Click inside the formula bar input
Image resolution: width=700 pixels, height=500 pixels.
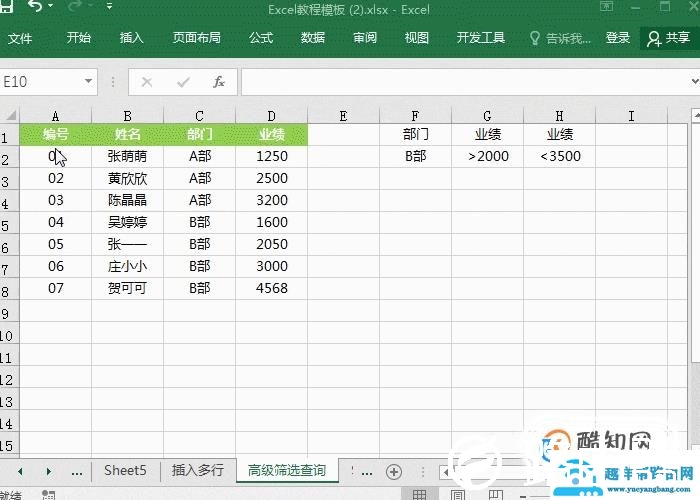464,82
